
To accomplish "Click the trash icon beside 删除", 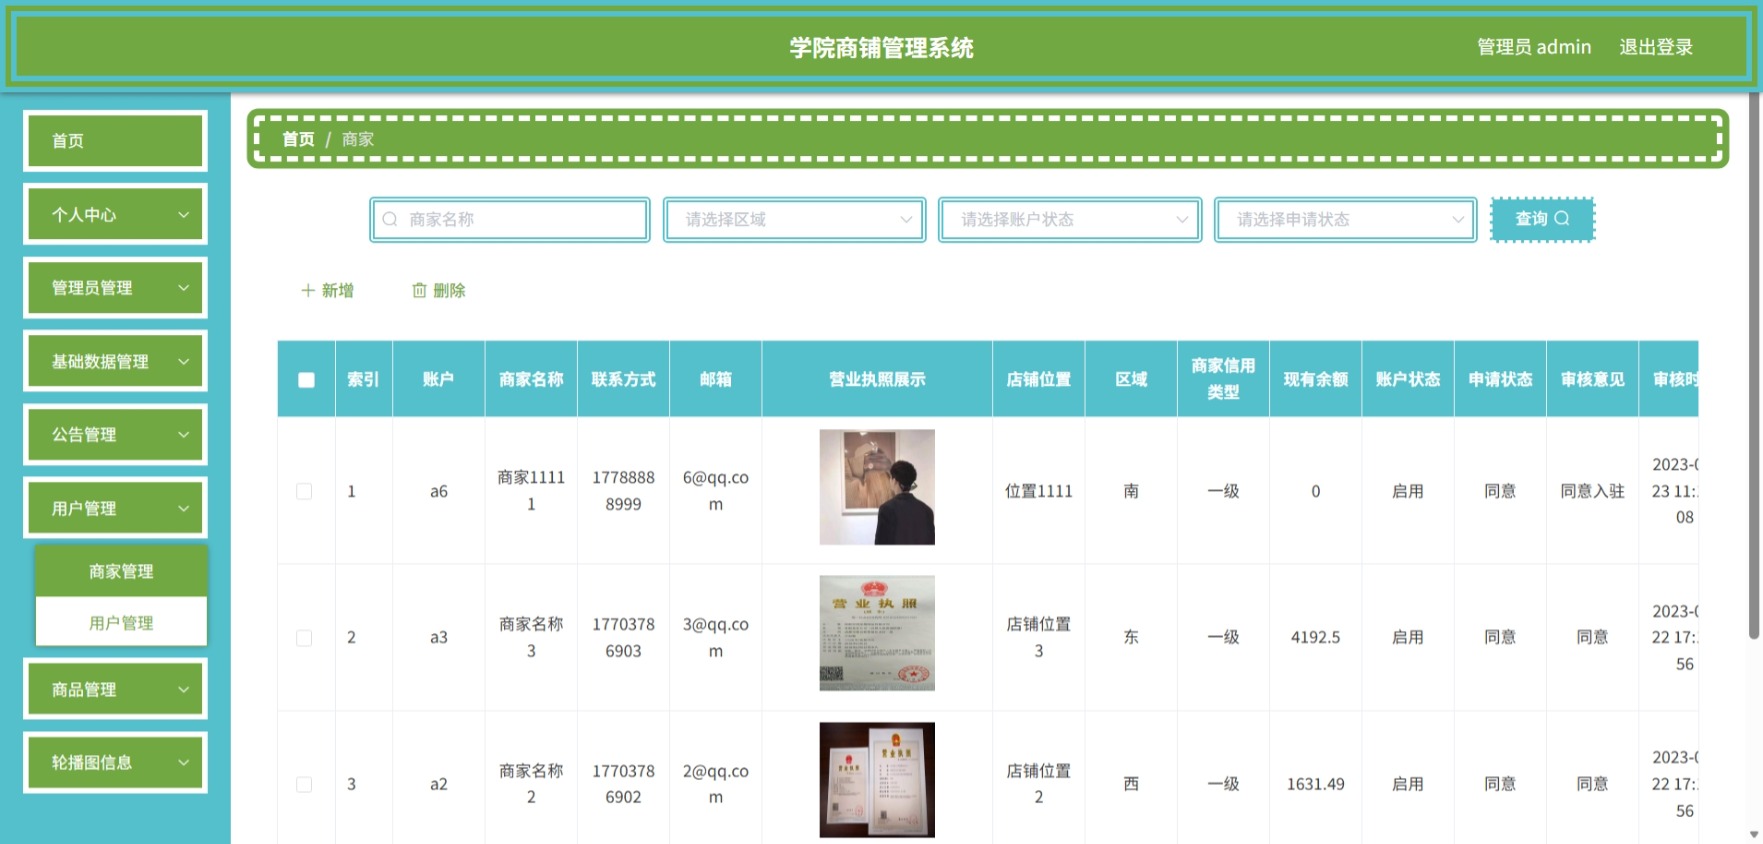I will [419, 290].
